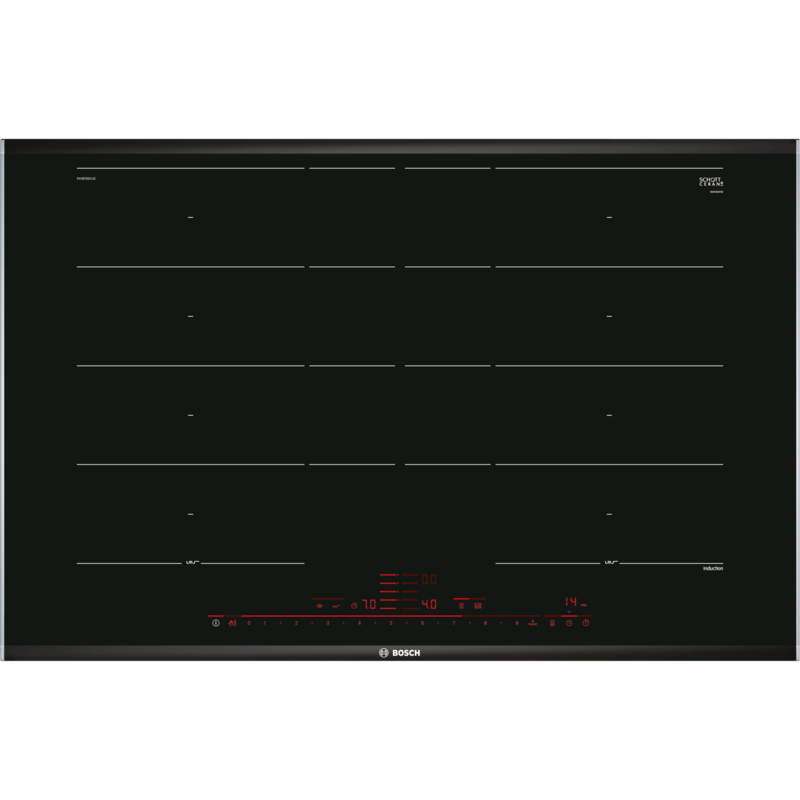Tap the rightmost stopwatch icon
The height and width of the screenshot is (800, 800).
click(x=586, y=623)
